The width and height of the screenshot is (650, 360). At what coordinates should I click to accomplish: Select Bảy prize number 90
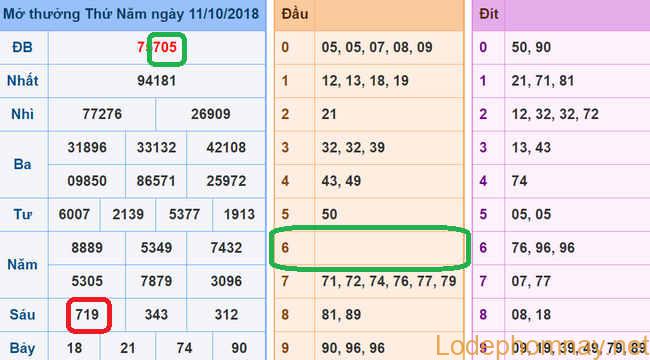coord(239,348)
